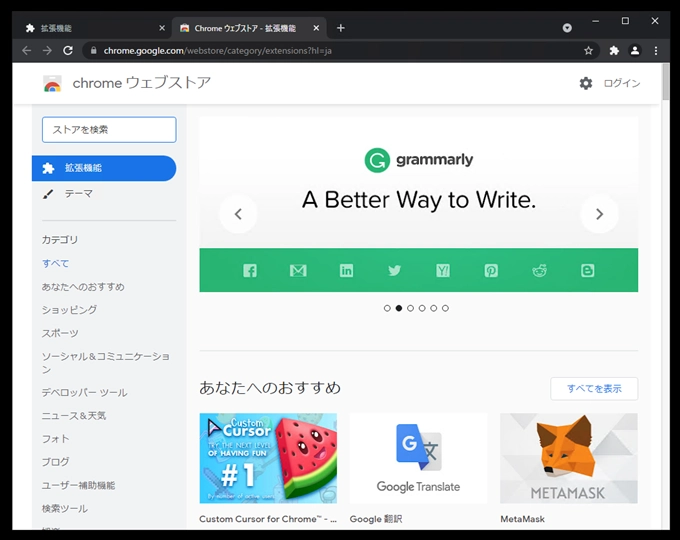The height and width of the screenshot is (540, 680).
Task: Click the Yahoo icon in the banner
Action: [x=443, y=271]
